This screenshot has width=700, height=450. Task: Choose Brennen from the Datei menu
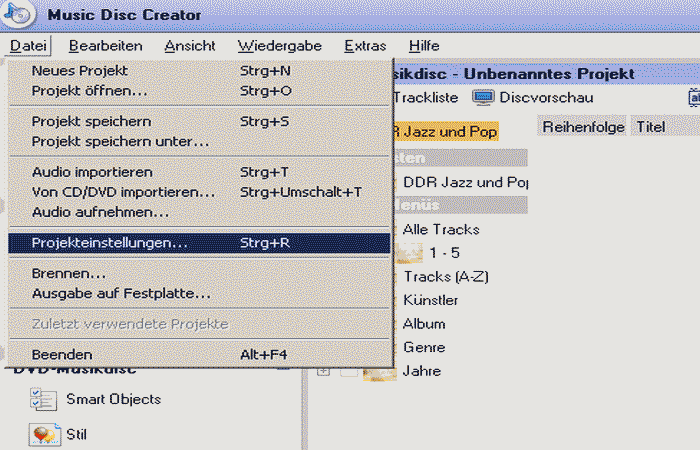tap(69, 273)
